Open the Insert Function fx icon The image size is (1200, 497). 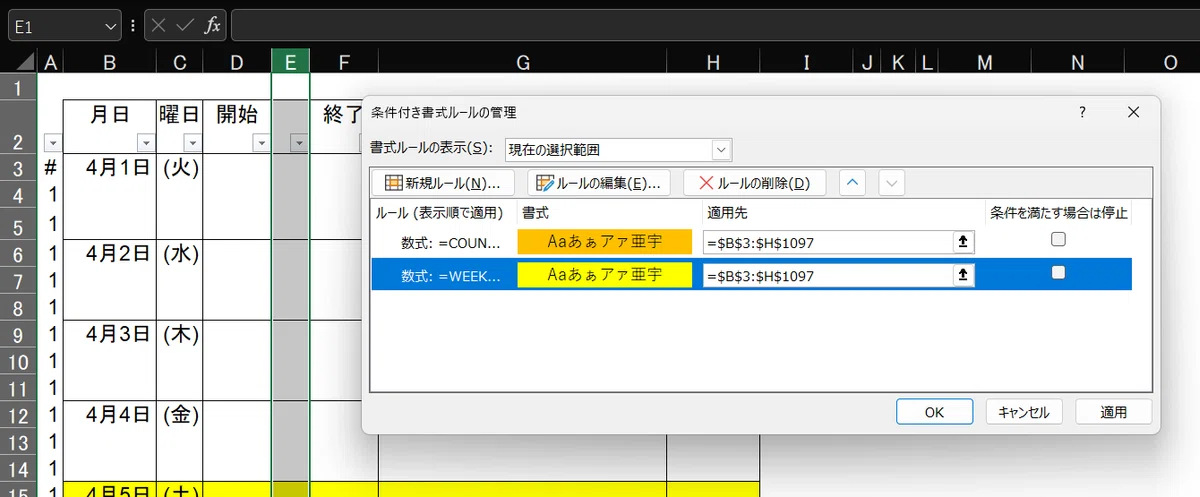click(x=213, y=26)
